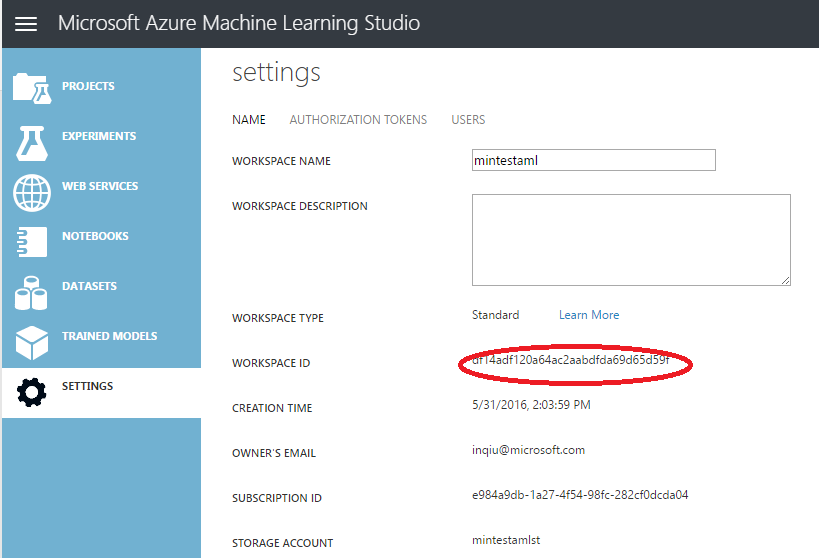
Task: Go to EXPERIMENTS in the sidebar
Action: [x=99, y=136]
